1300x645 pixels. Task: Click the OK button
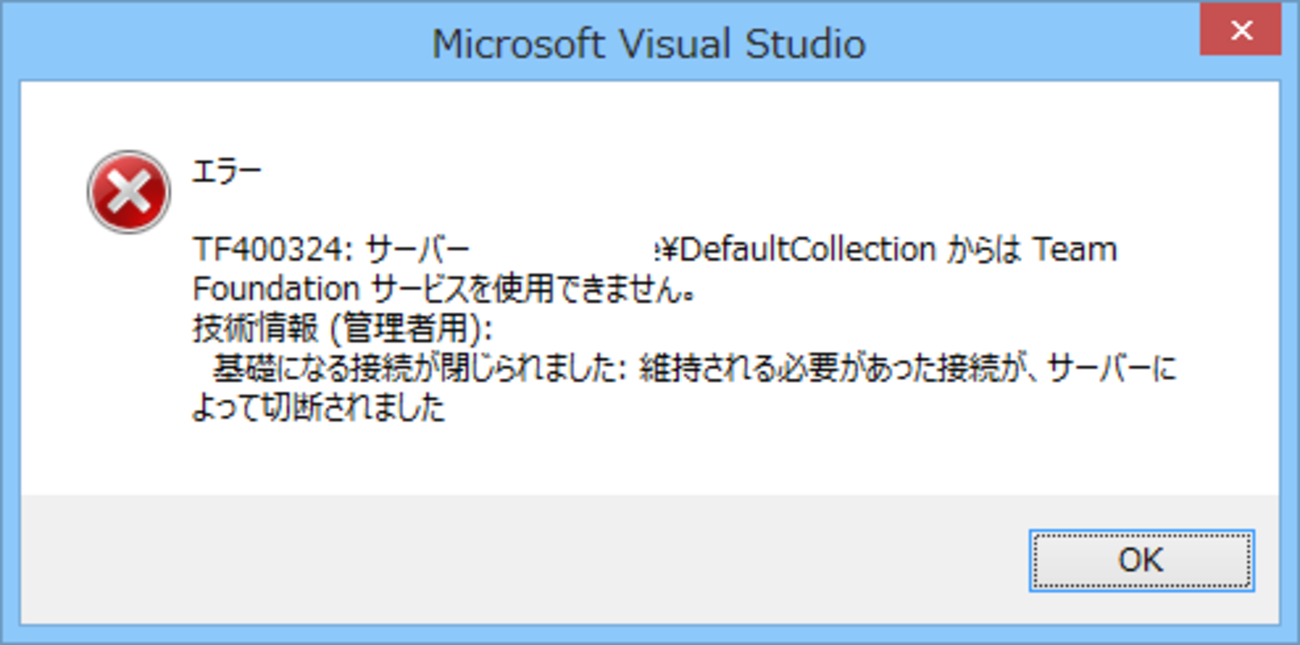1141,560
